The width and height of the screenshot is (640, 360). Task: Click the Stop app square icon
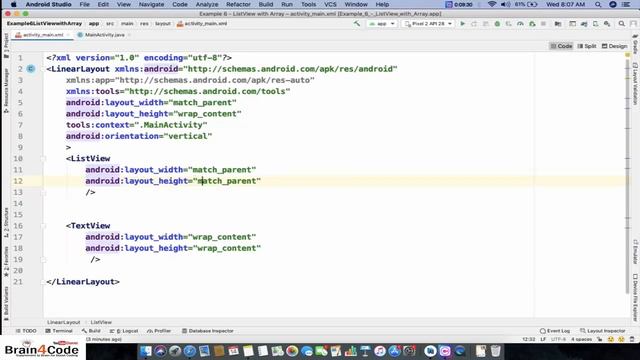(543, 24)
